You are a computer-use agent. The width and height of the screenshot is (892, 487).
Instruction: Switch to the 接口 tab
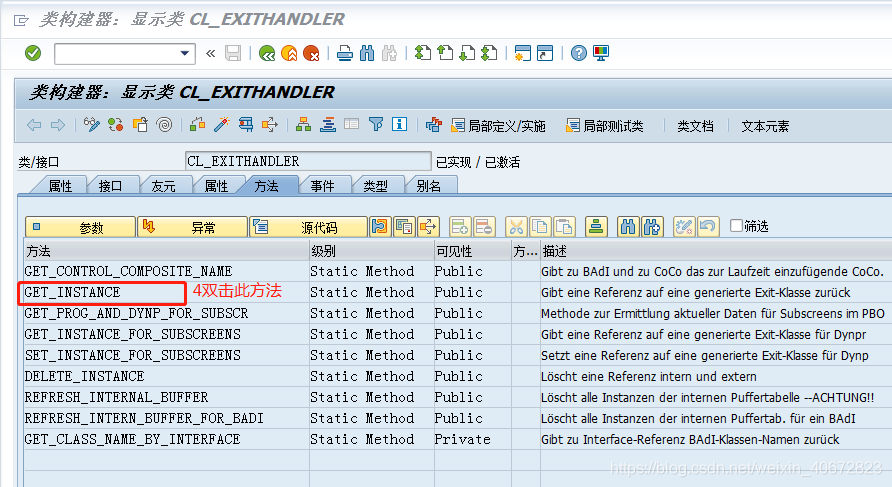click(x=110, y=186)
